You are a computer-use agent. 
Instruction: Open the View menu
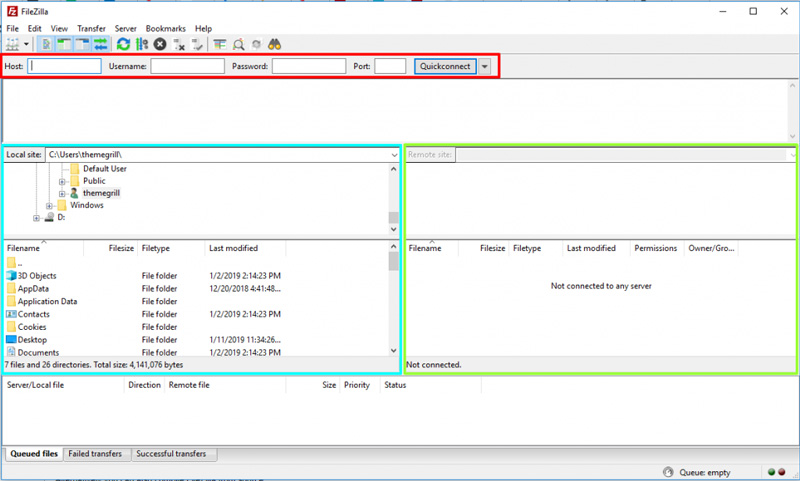[59, 29]
